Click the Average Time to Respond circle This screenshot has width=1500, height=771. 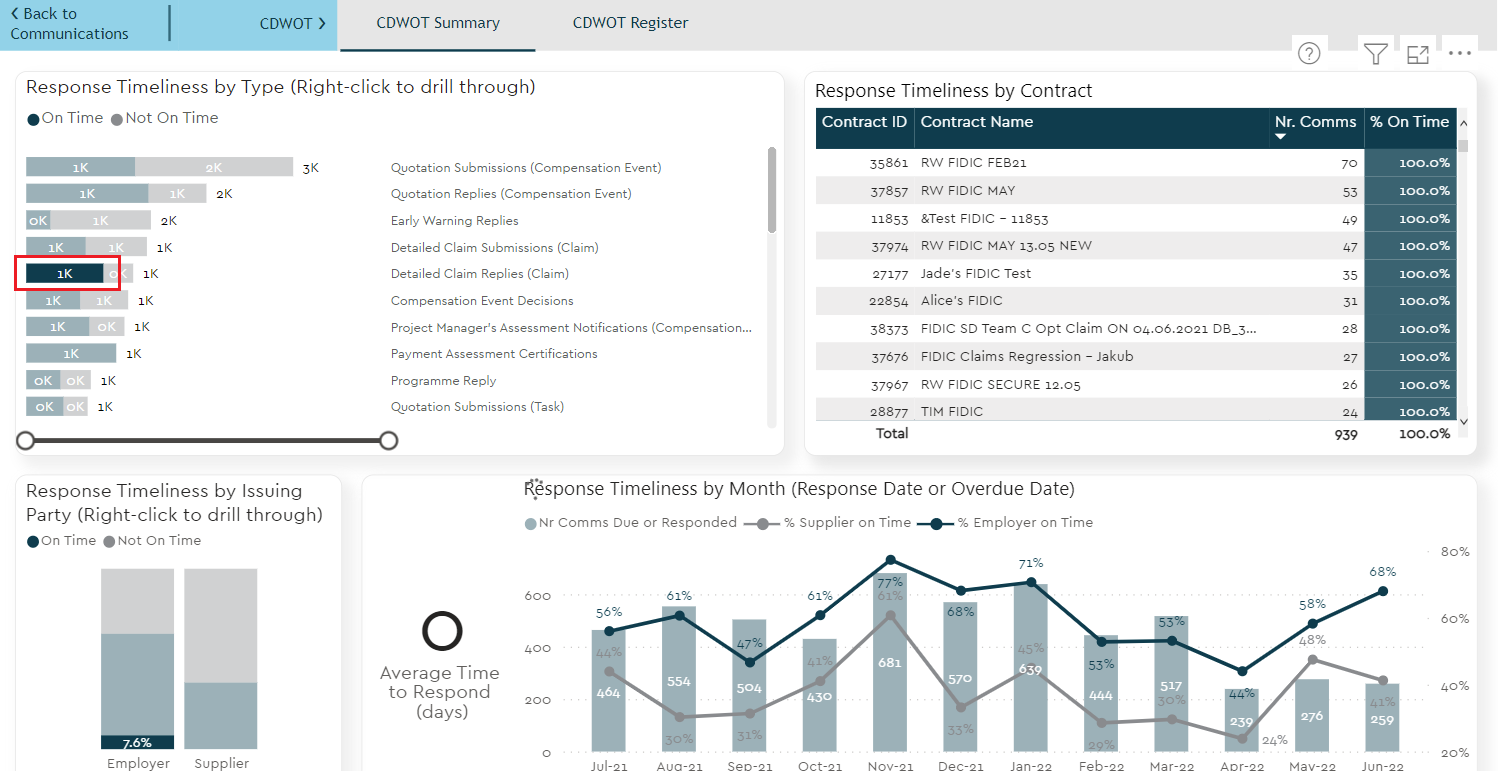coord(441,631)
